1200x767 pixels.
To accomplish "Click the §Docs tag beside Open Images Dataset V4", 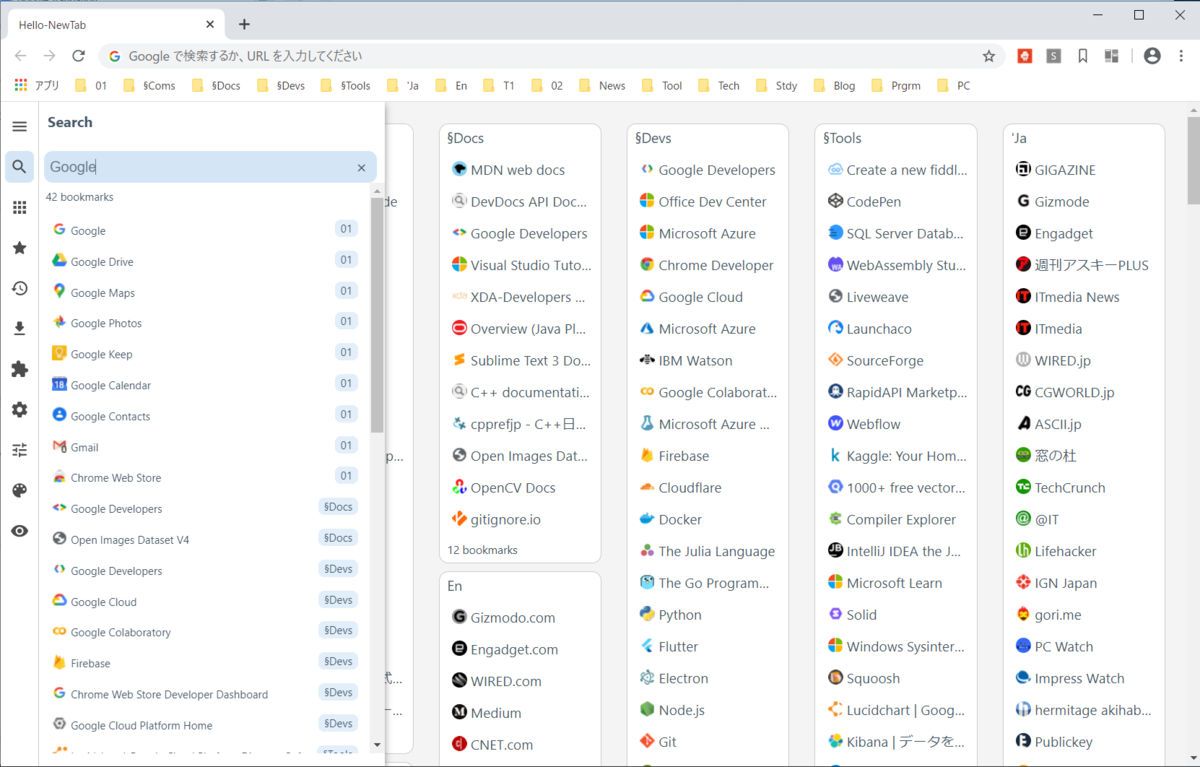I will pos(338,538).
